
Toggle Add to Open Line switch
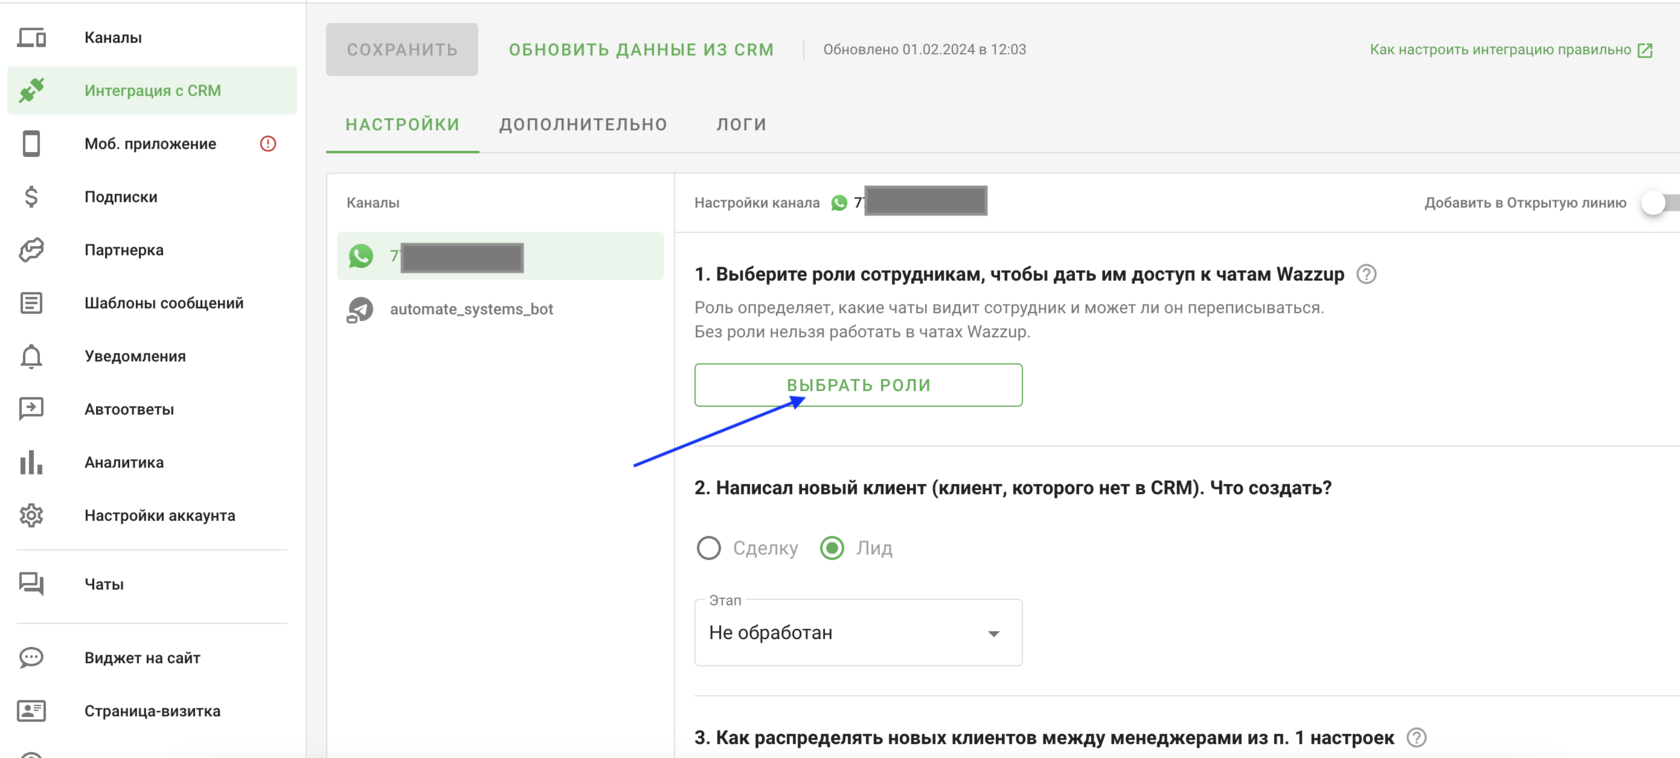(1658, 203)
